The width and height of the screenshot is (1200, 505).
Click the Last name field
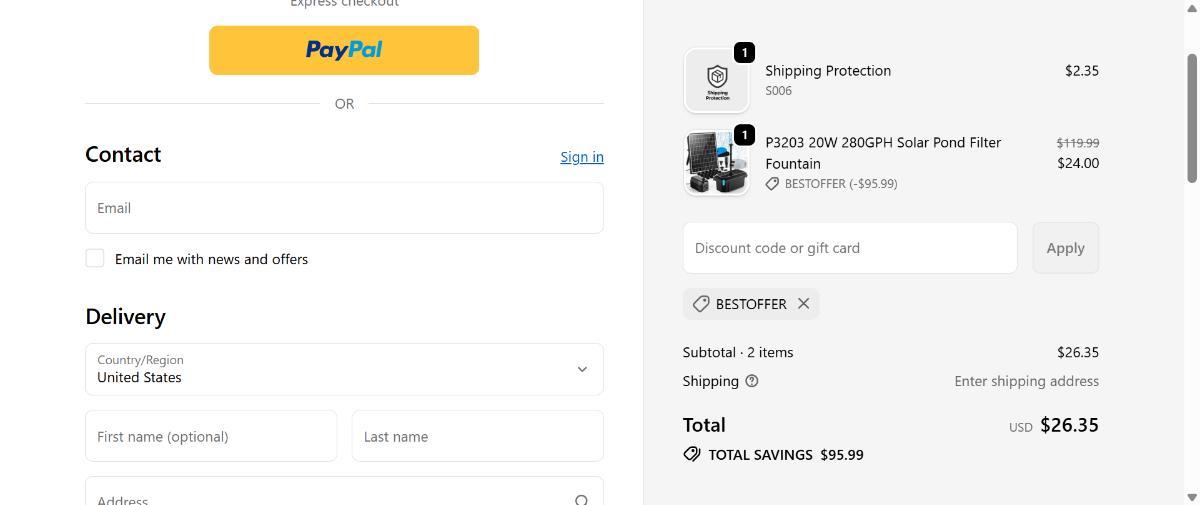point(477,436)
